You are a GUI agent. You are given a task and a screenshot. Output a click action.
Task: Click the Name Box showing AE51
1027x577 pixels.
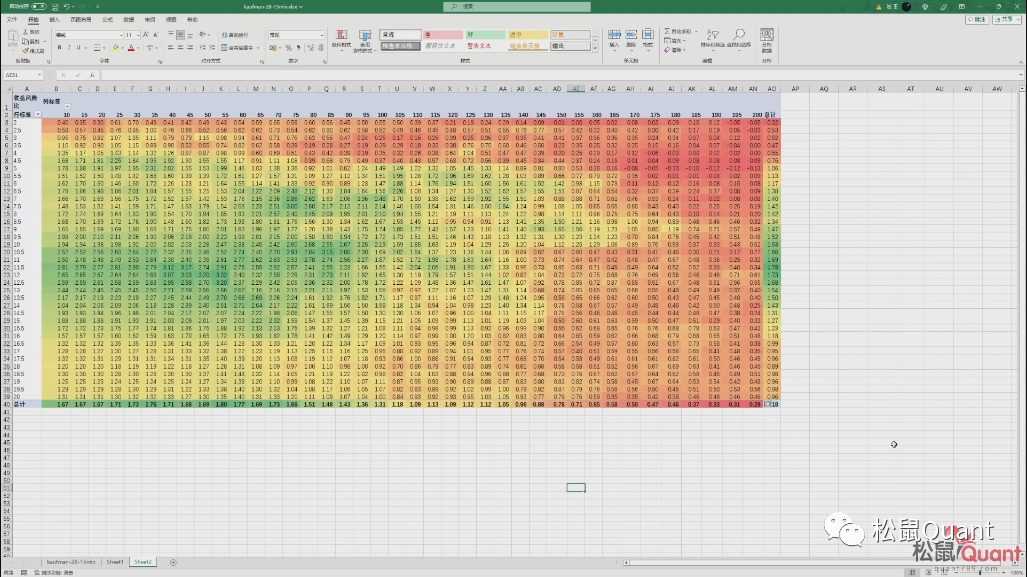(23, 75)
